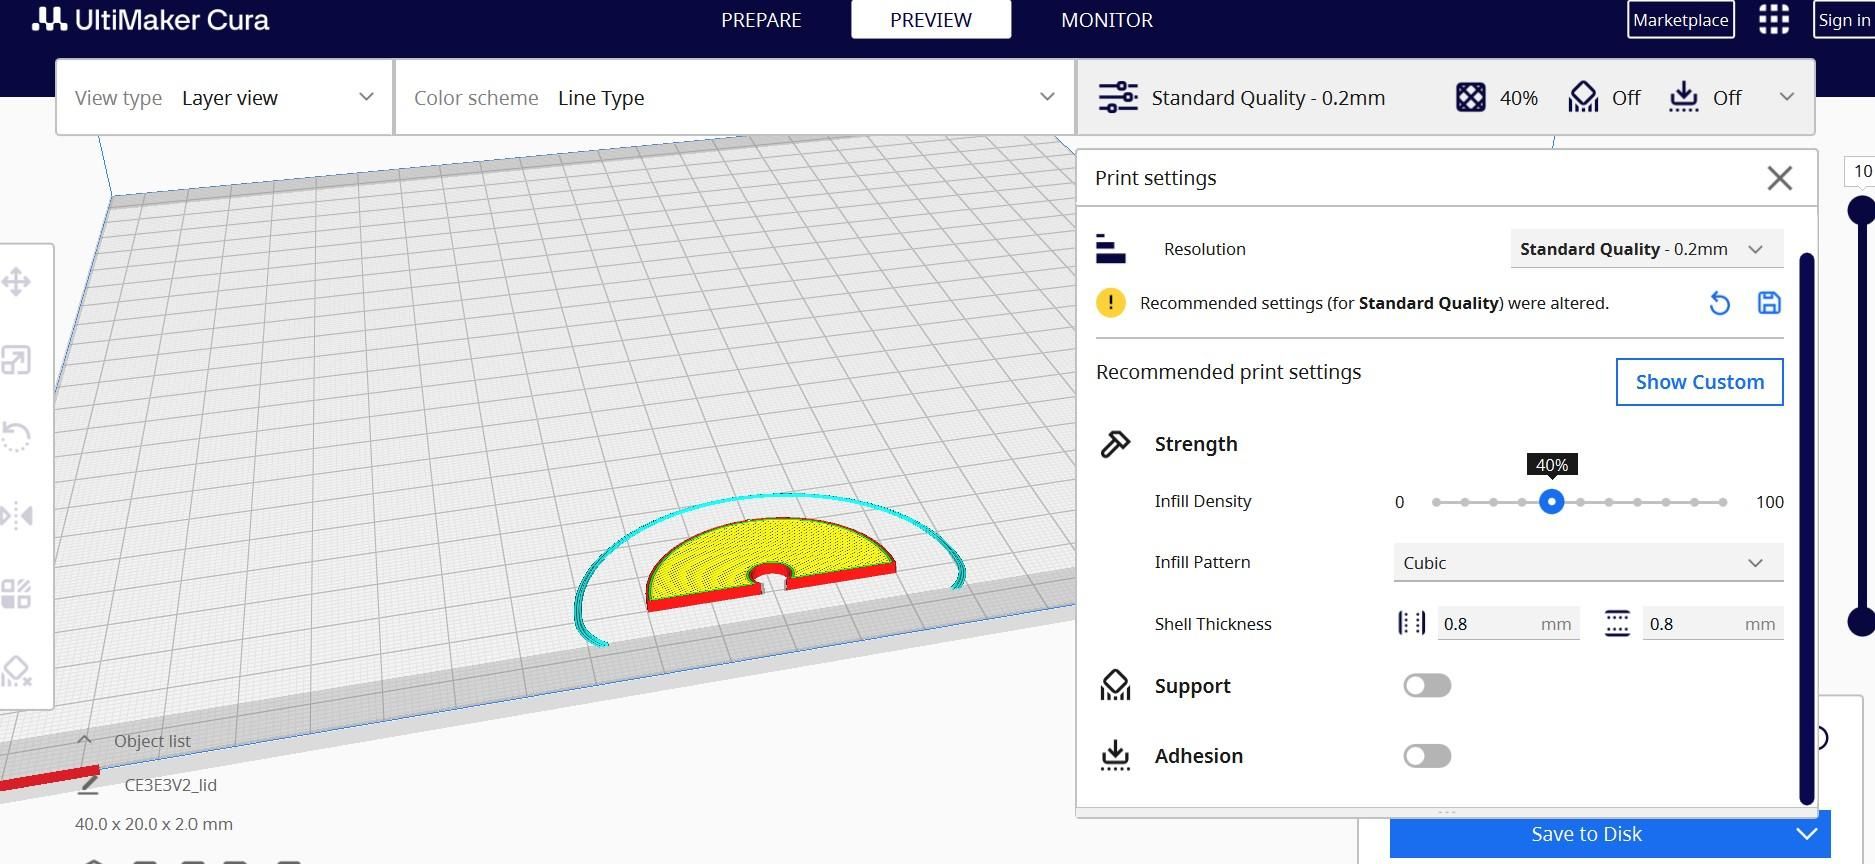Screen dimensions: 1875x864
Task: Click the adhesion icon in settings summary bar
Action: pos(1684,97)
